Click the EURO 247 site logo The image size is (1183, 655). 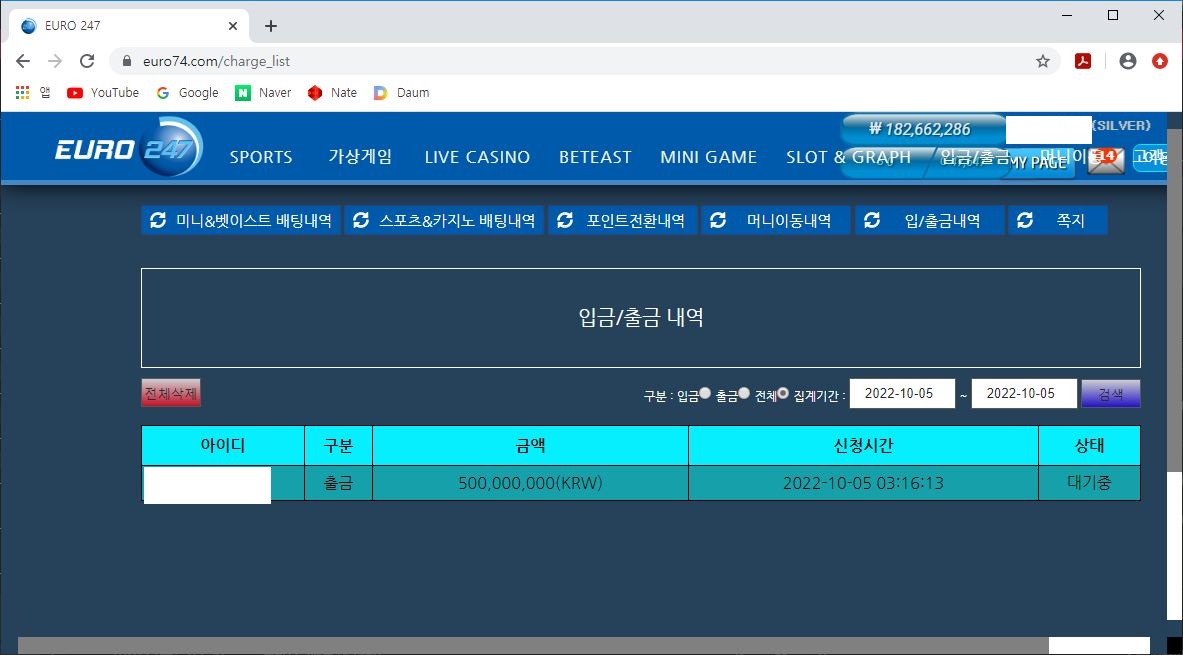(128, 149)
